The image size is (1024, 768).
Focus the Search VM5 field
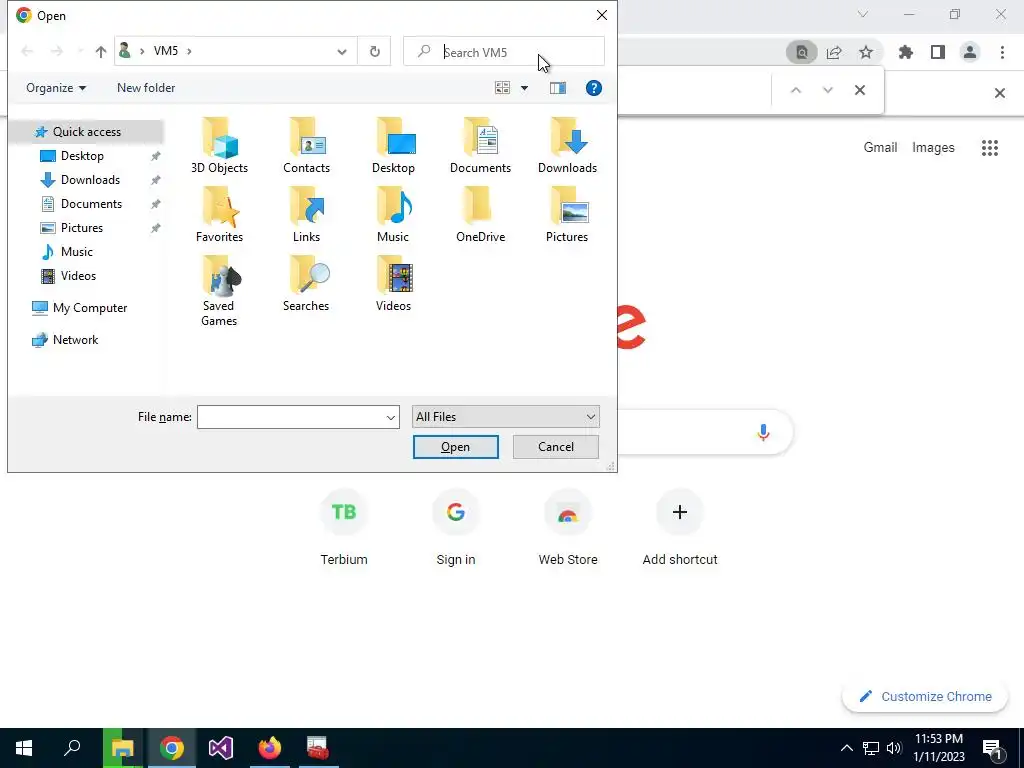(x=504, y=52)
